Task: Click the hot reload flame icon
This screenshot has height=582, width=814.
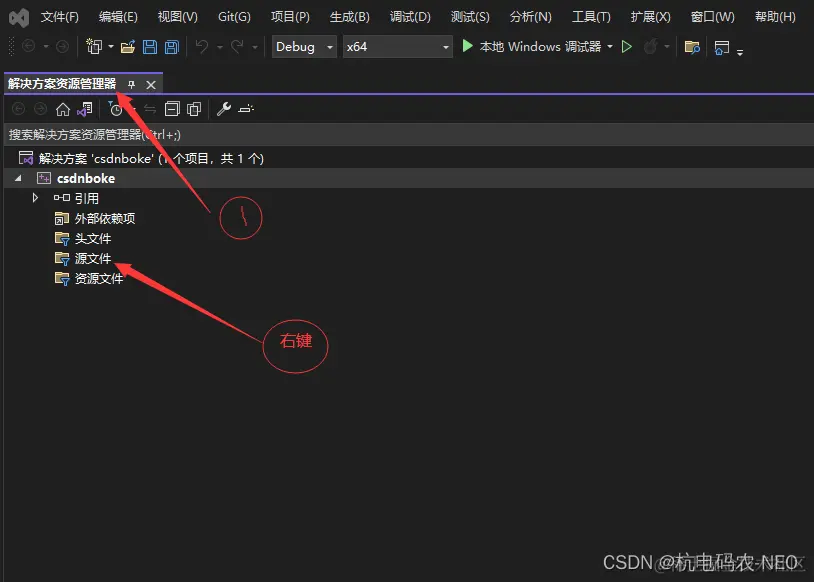Action: point(650,47)
